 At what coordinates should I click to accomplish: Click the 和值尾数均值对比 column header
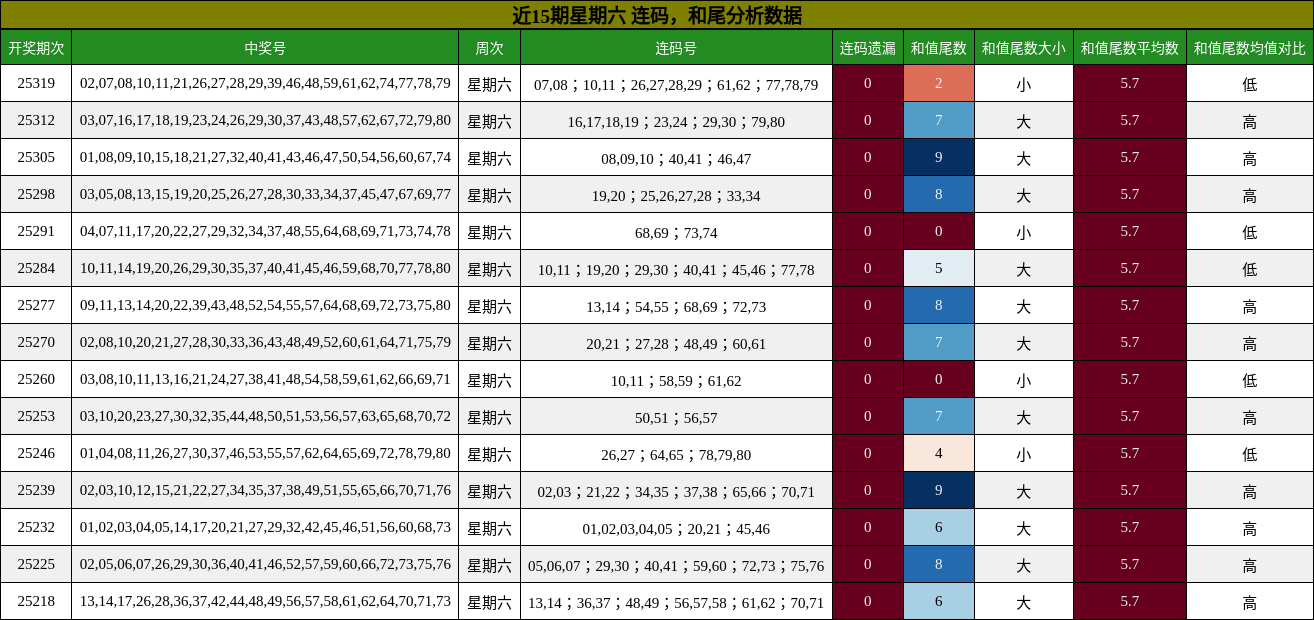point(1248,47)
